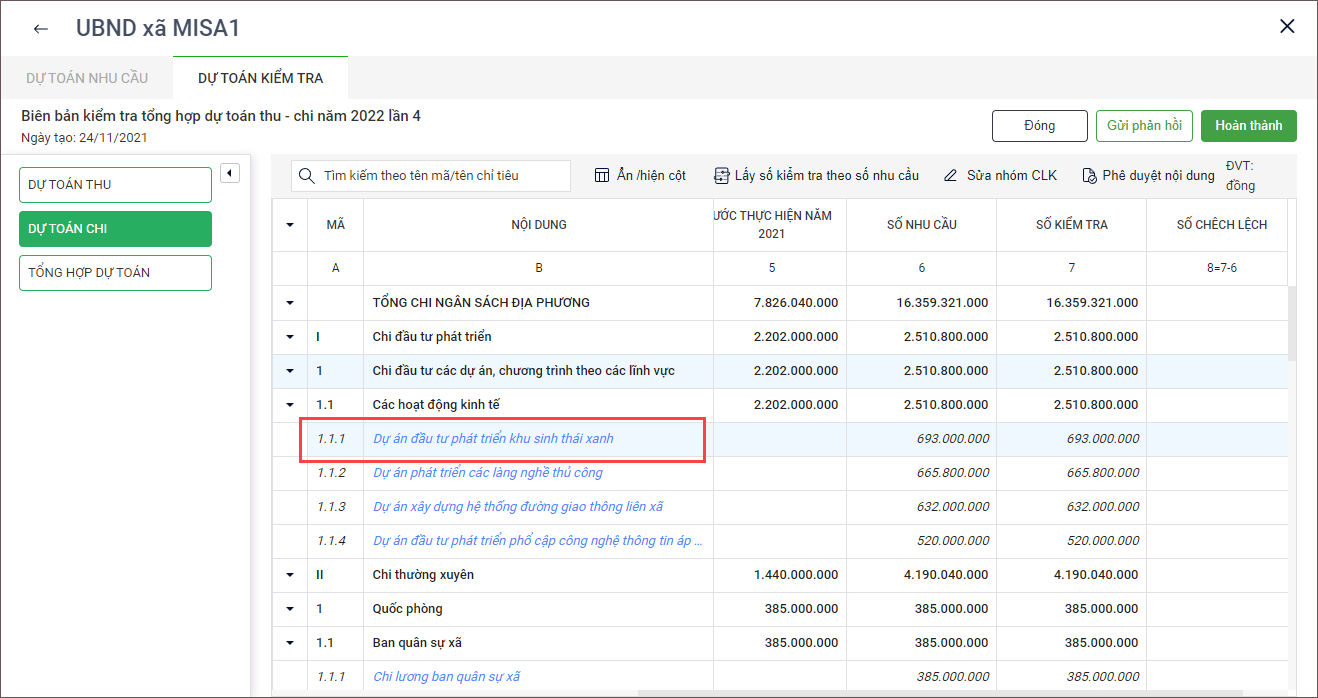Image resolution: width=1318 pixels, height=698 pixels.
Task: Collapse the Quốc phòng row
Action: pos(290,609)
